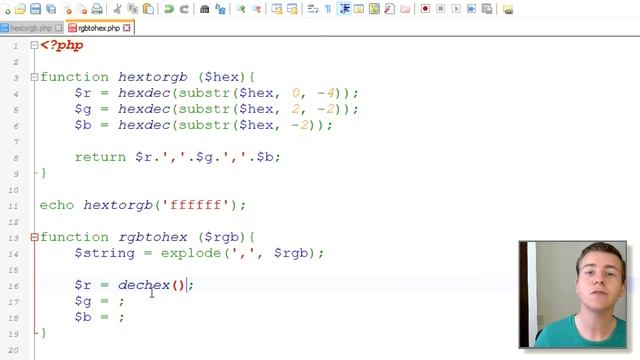This screenshot has height=360, width=640.
Task: Click the function name 'hextorgb' on line 3
Action: 153,77
